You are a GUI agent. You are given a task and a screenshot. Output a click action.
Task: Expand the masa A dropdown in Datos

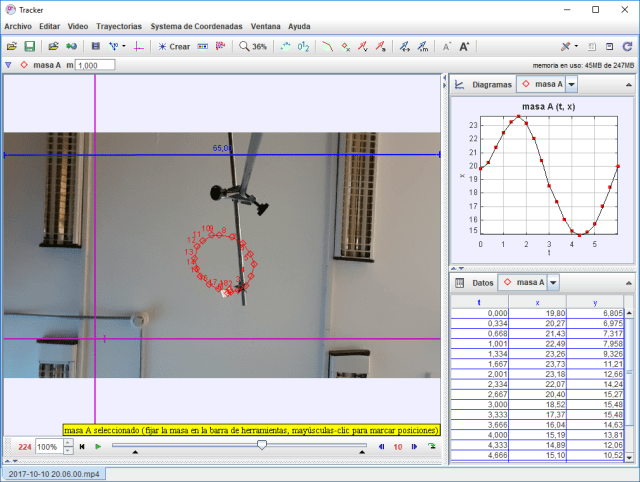click(x=553, y=283)
